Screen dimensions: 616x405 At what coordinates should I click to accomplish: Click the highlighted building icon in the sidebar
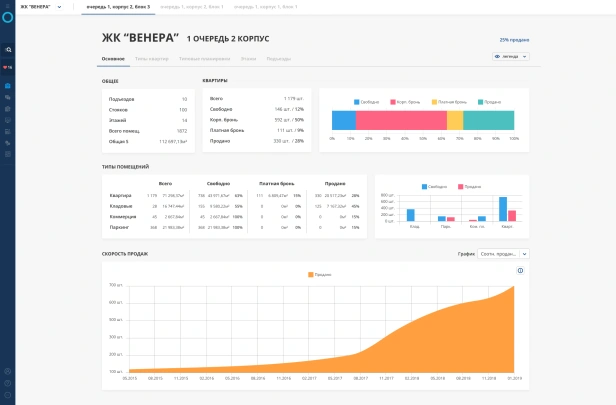point(7,85)
